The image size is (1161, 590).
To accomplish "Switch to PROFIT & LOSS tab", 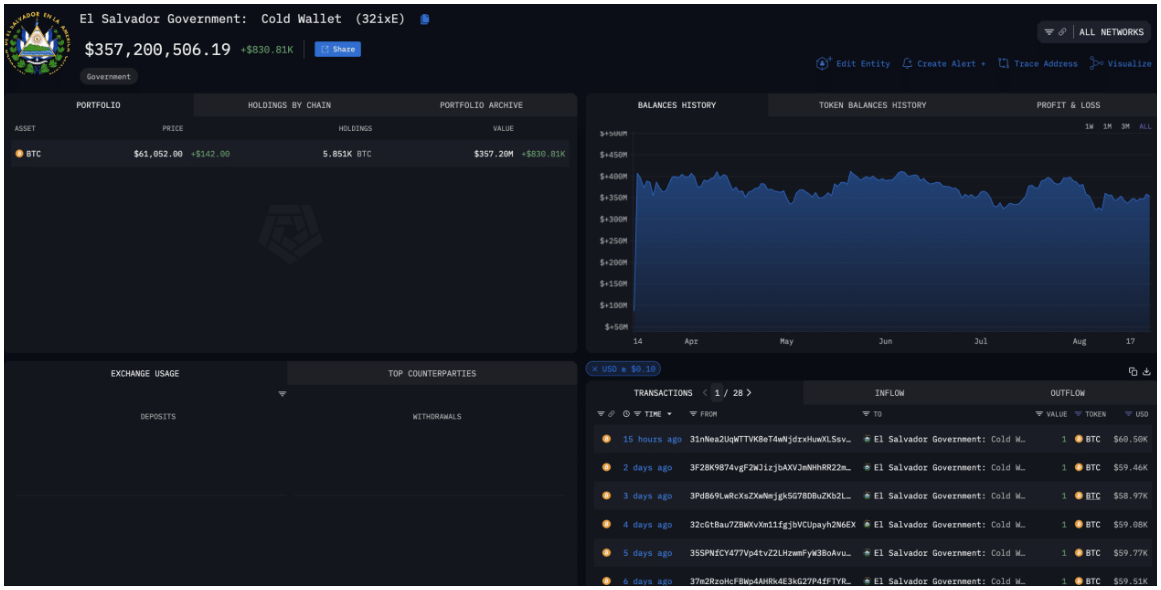I will coord(1068,105).
